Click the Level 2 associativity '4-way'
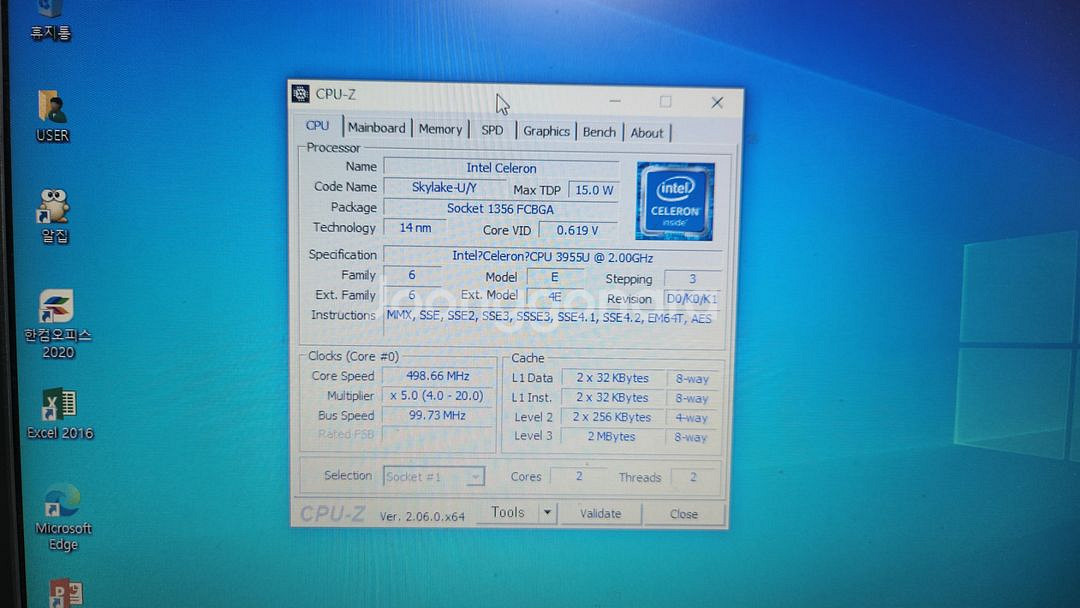1080x608 pixels. click(691, 418)
